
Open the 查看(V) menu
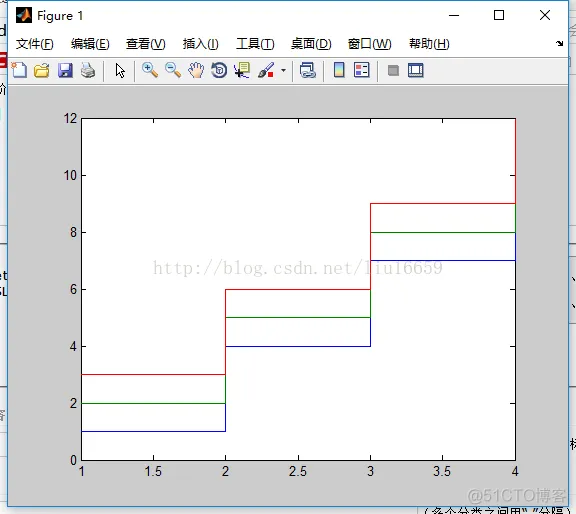click(145, 44)
